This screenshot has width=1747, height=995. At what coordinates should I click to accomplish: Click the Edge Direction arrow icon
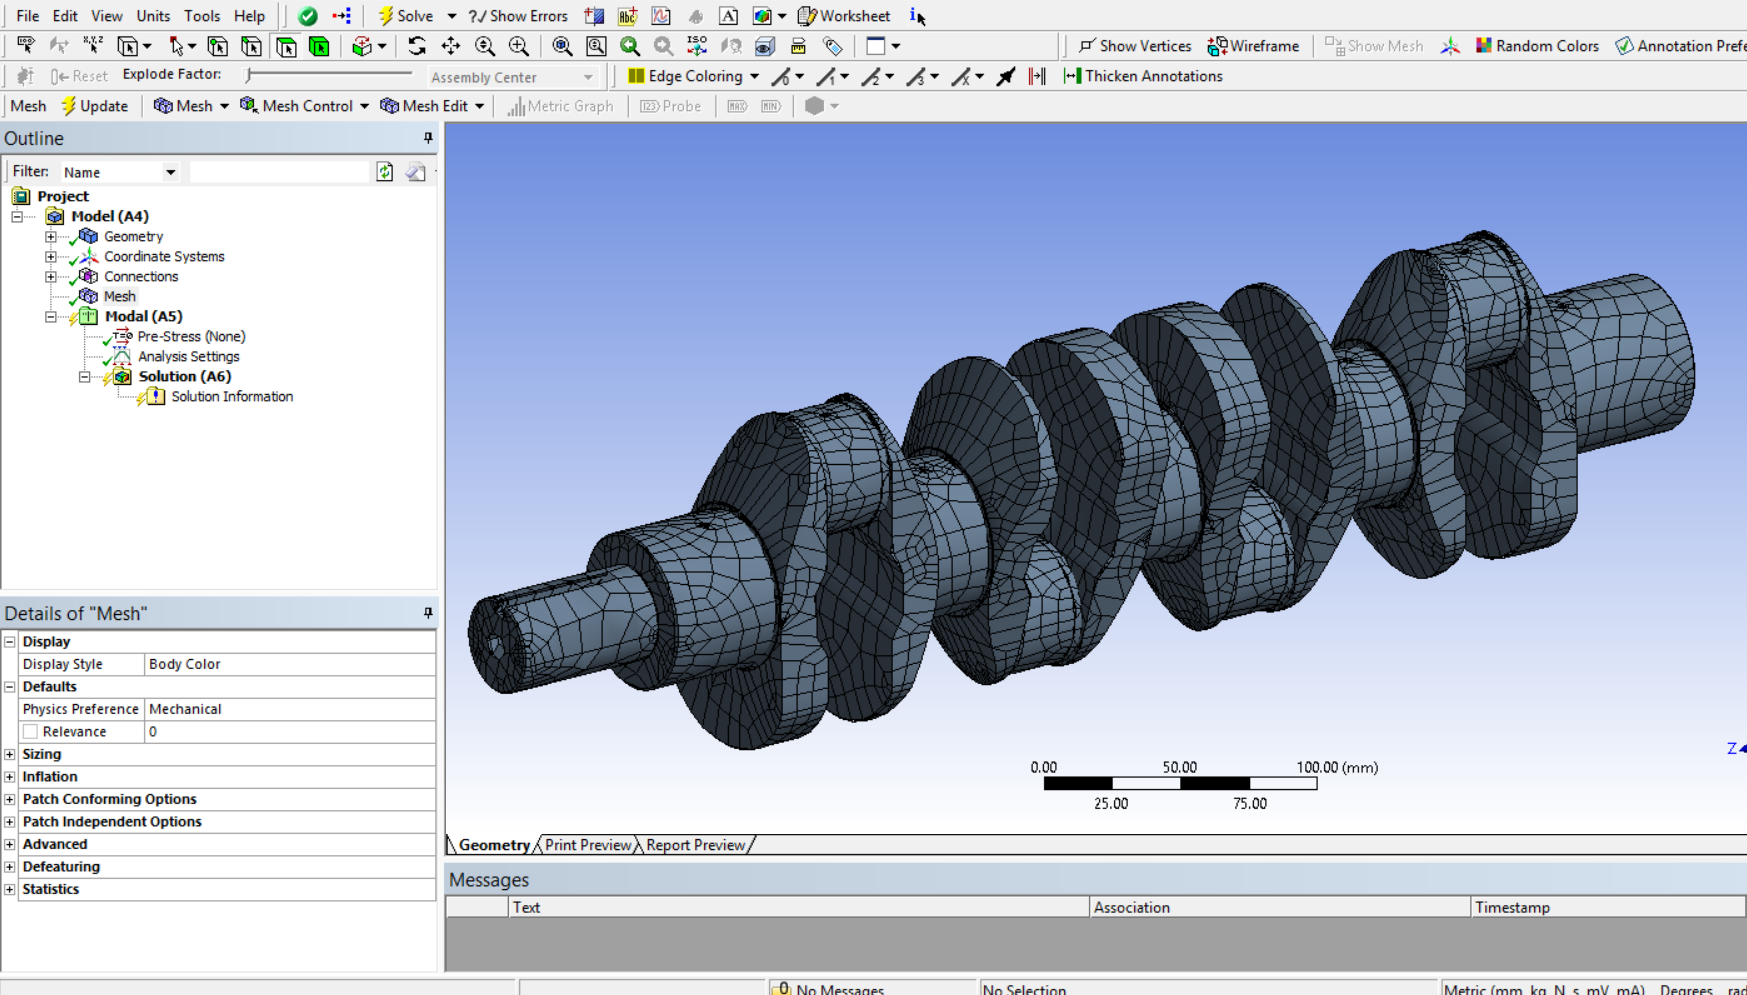pos(1006,76)
